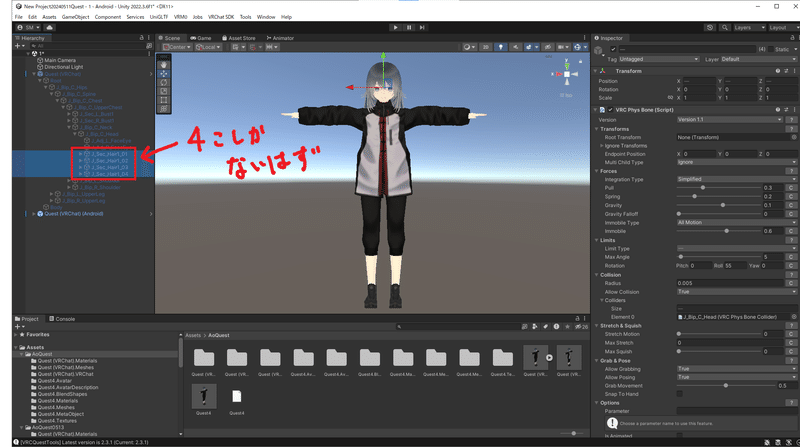Open the GameObject menu
Viewport: 800px width, 447px height.
[x=75, y=17]
